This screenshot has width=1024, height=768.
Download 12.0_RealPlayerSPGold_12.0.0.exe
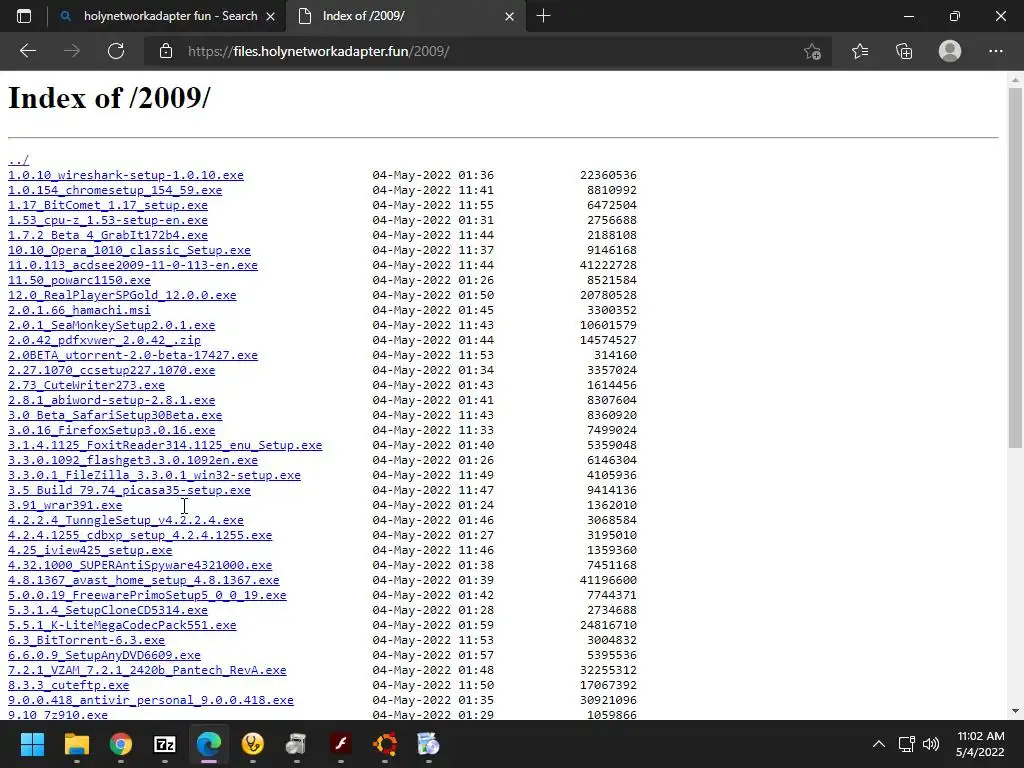122,295
